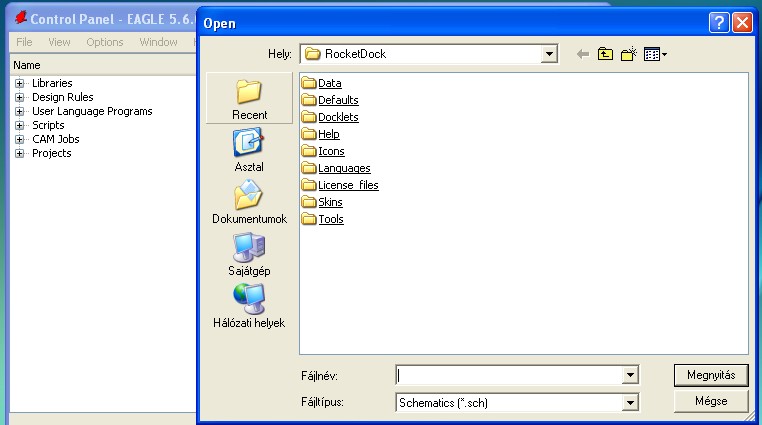Click the Defaults folder name

pos(338,100)
